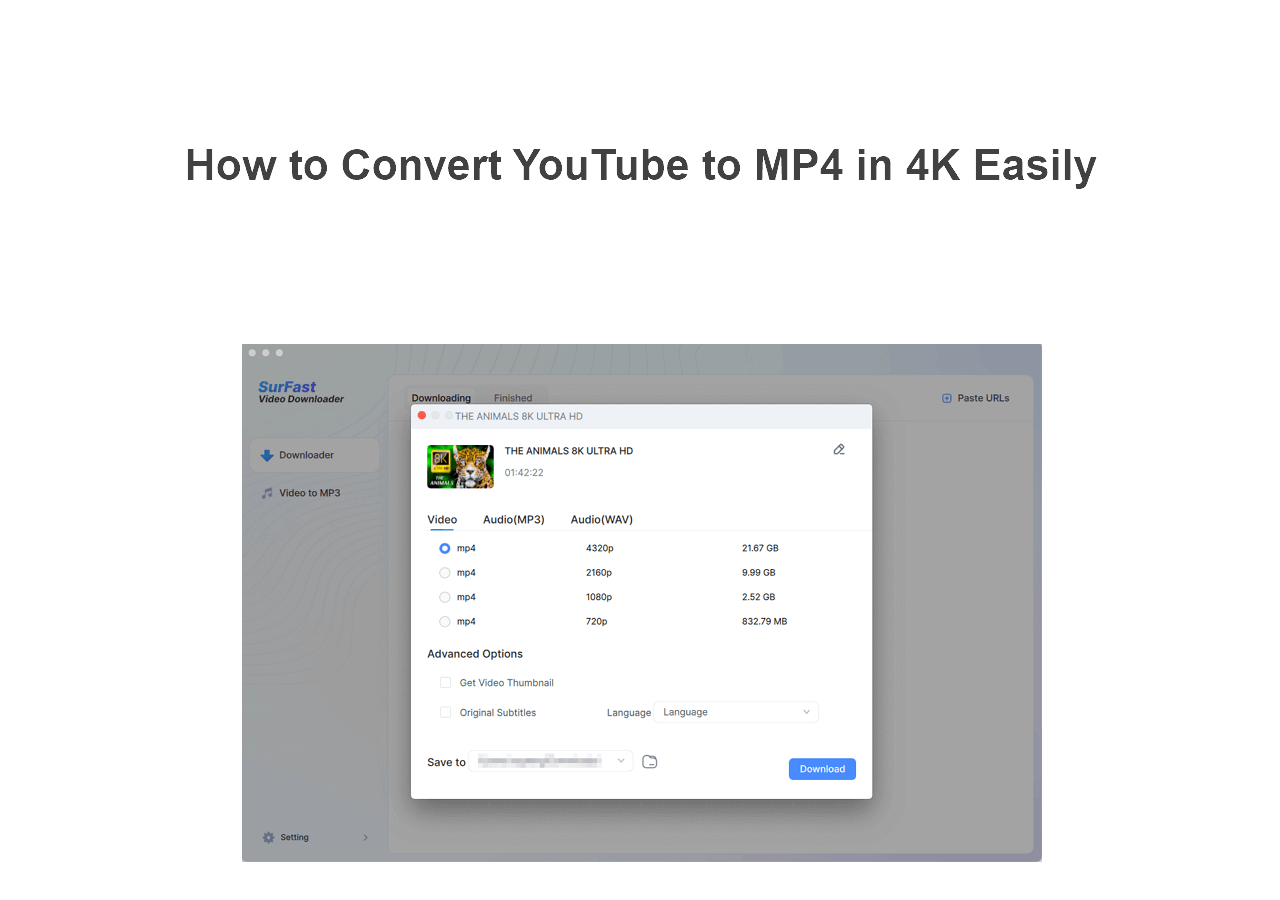Click the 01:42:22 duration text
1280x900 pixels.
pyautogui.click(x=524, y=473)
